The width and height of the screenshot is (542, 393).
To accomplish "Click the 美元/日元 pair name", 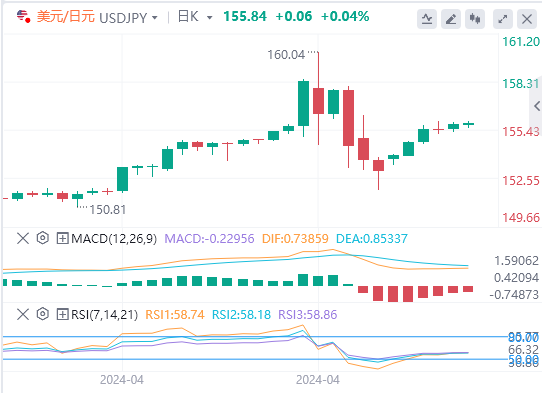I will (66, 17).
